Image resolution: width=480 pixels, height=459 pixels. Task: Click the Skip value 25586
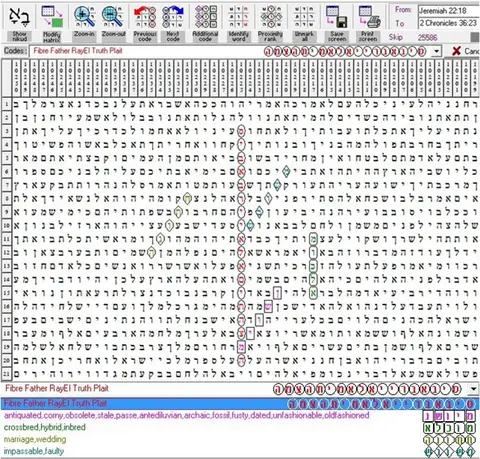(427, 37)
